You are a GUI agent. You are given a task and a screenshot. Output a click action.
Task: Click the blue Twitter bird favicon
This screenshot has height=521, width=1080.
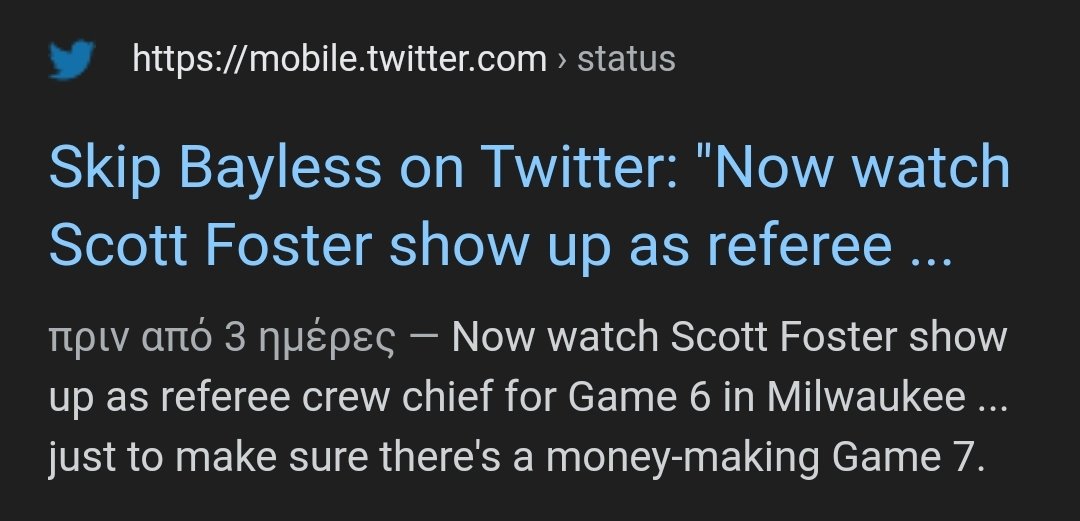click(x=72, y=59)
